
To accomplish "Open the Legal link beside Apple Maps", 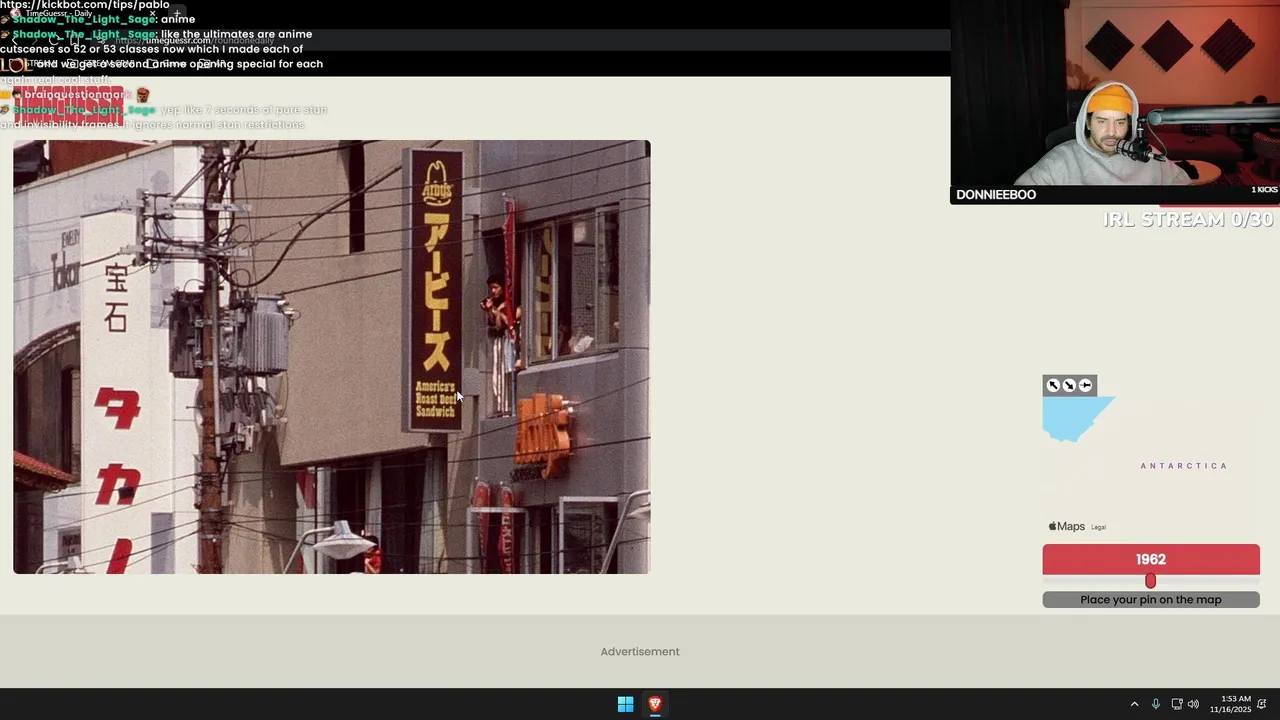I will 1098,527.
